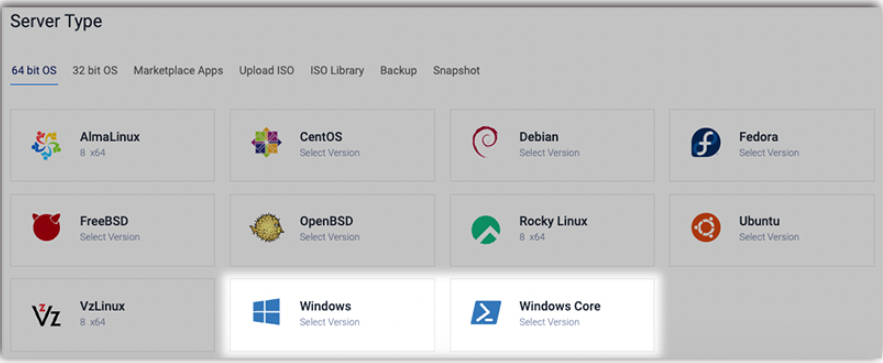This screenshot has height=363, width=883.
Task: Click the FreeBSD daemon logo
Action: [x=46, y=227]
